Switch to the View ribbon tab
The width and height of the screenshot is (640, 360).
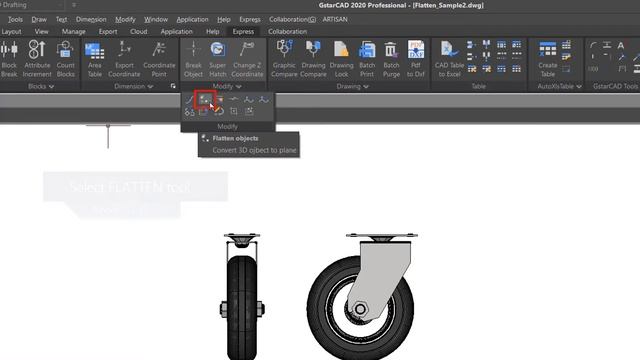[41, 31]
